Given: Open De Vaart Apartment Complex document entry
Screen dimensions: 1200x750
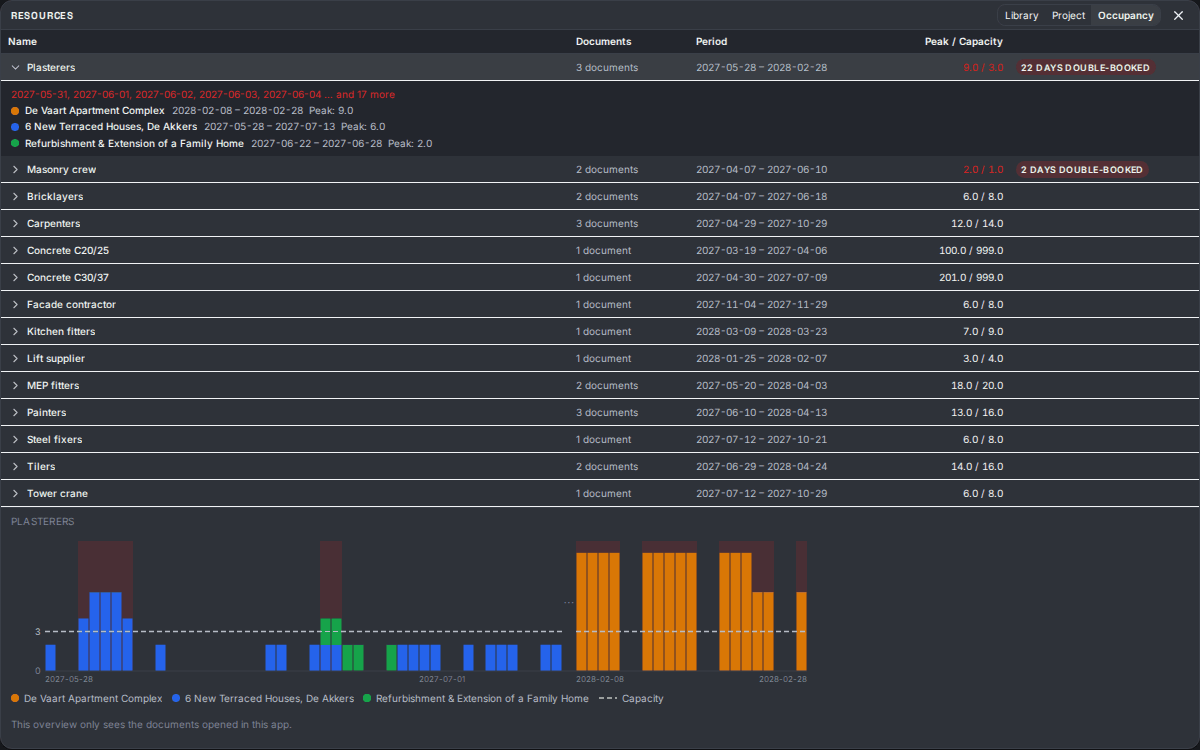Looking at the screenshot, I should click(x=95, y=111).
